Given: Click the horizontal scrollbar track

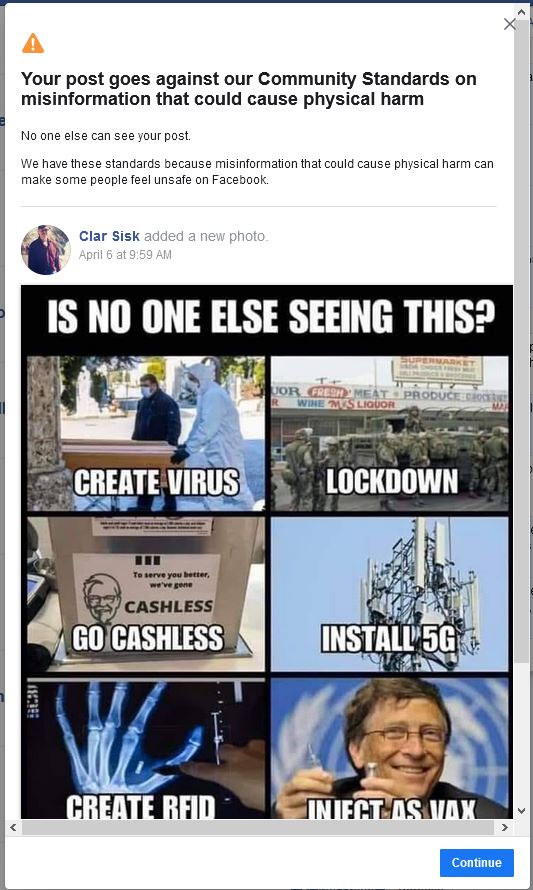Looking at the screenshot, I should click(258, 828).
